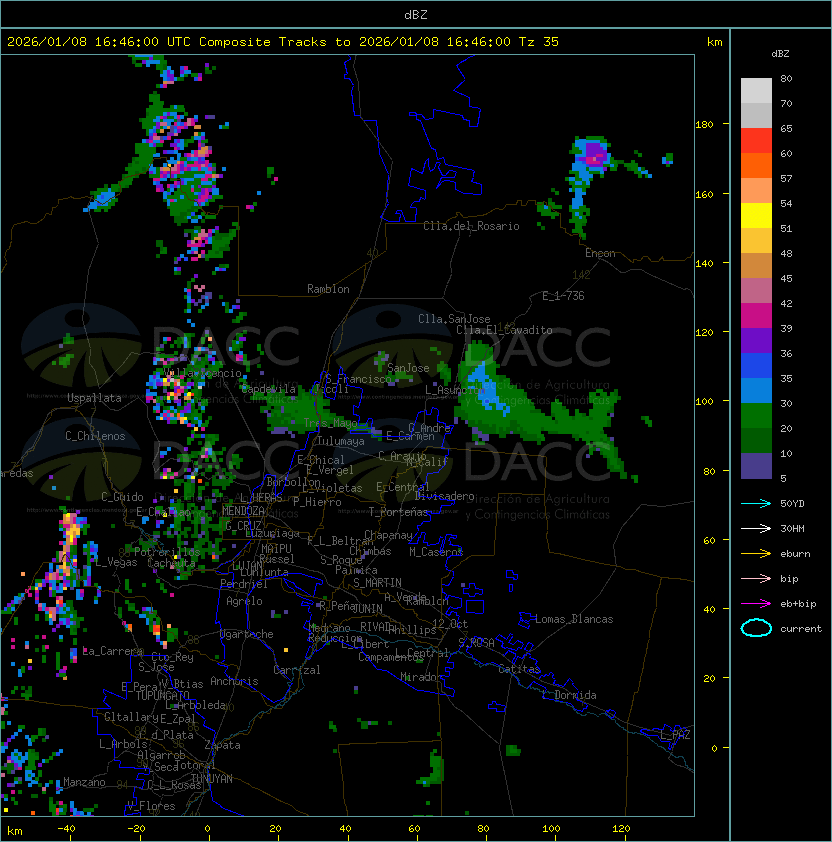This screenshot has width=832, height=842.
Task: Click the yellow eburn arrow in legend
Action: pos(756,554)
